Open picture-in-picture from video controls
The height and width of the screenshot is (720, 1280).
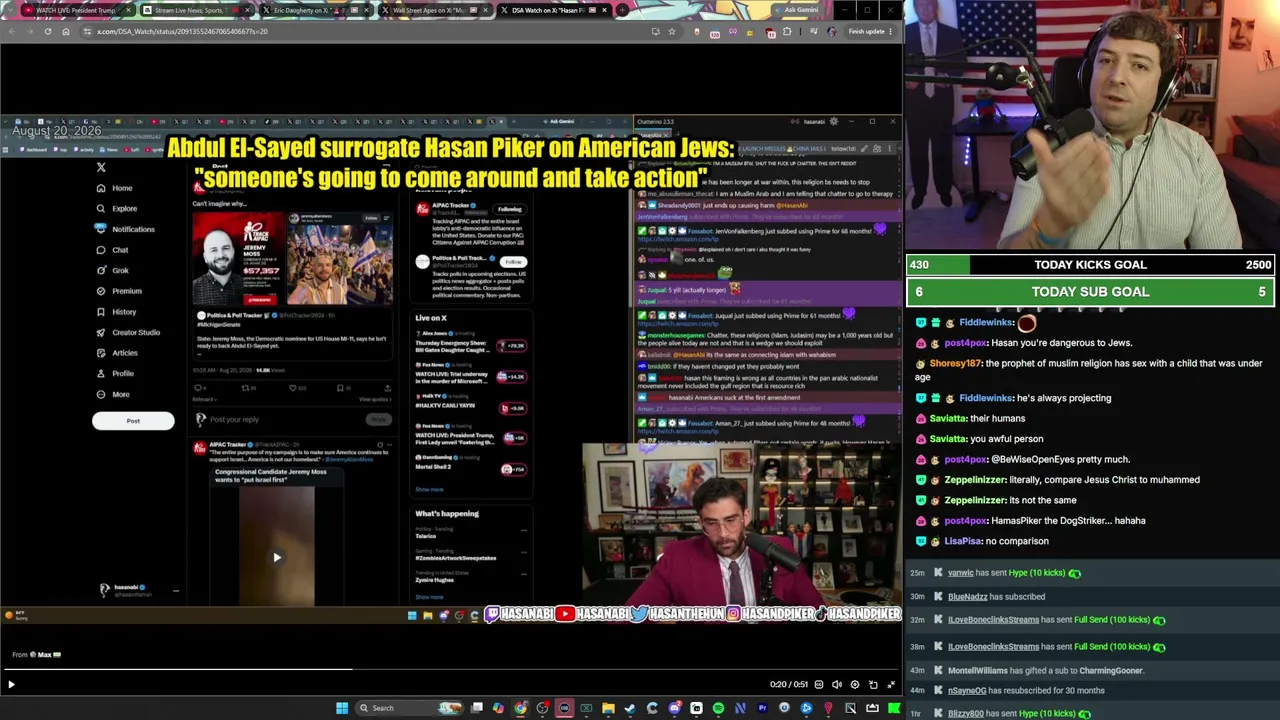click(873, 684)
